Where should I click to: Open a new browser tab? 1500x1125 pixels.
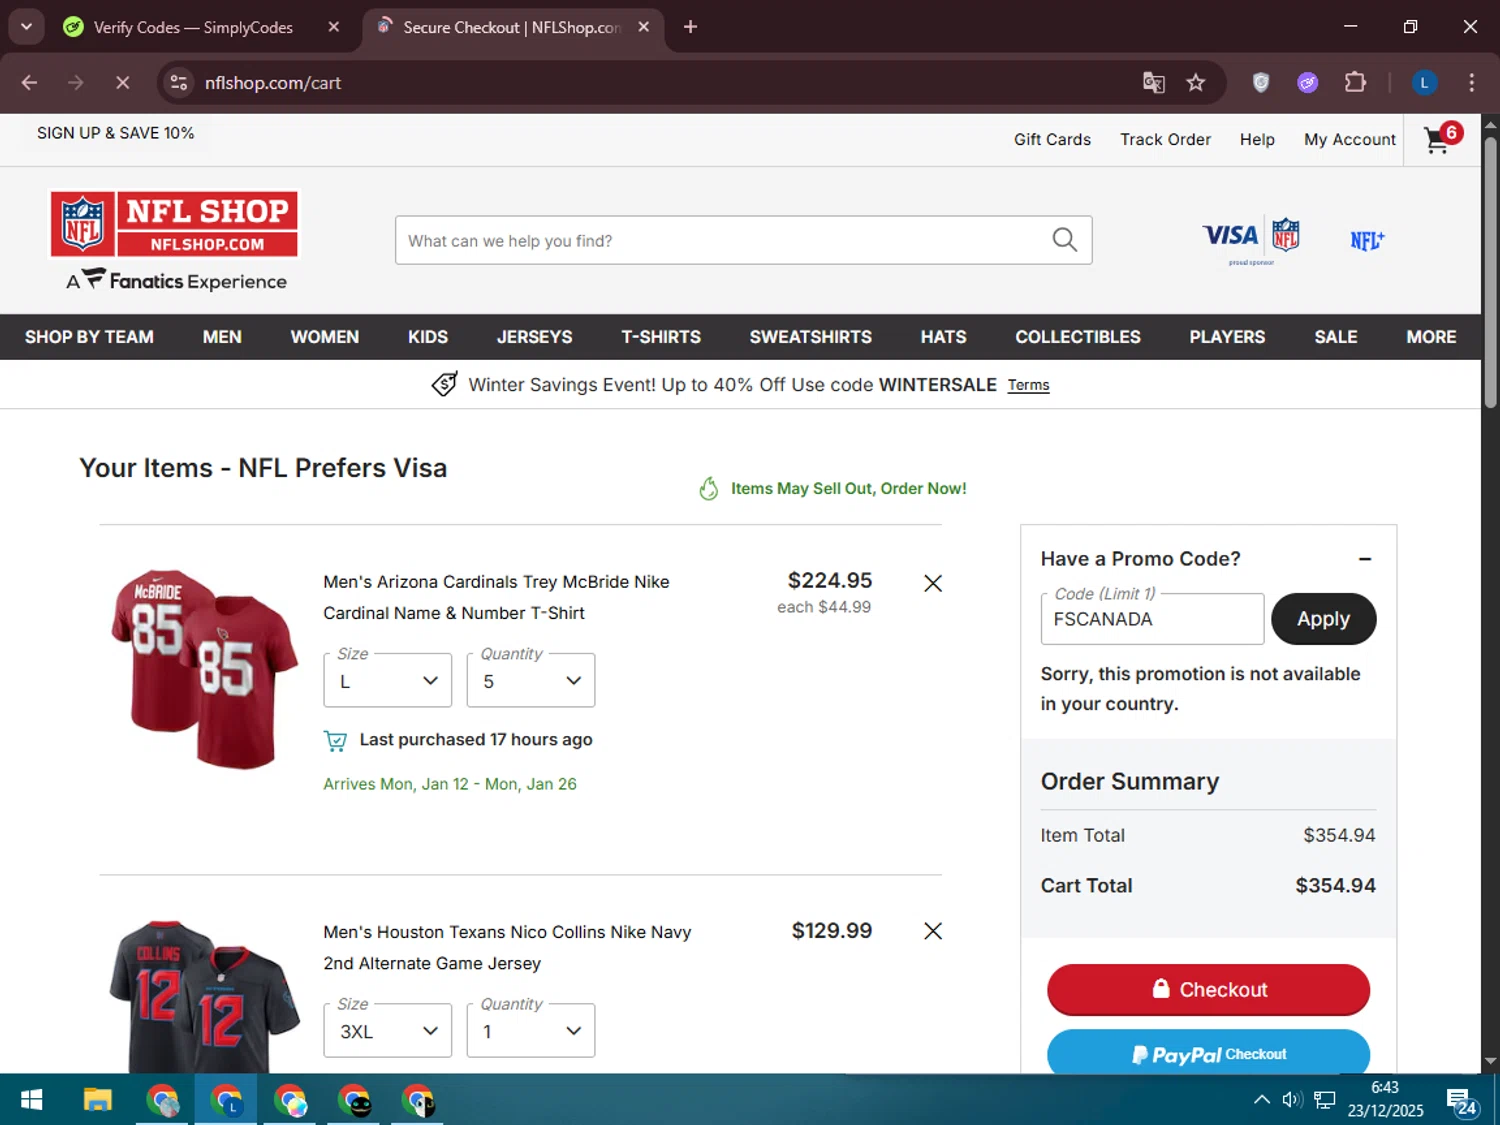(x=690, y=27)
